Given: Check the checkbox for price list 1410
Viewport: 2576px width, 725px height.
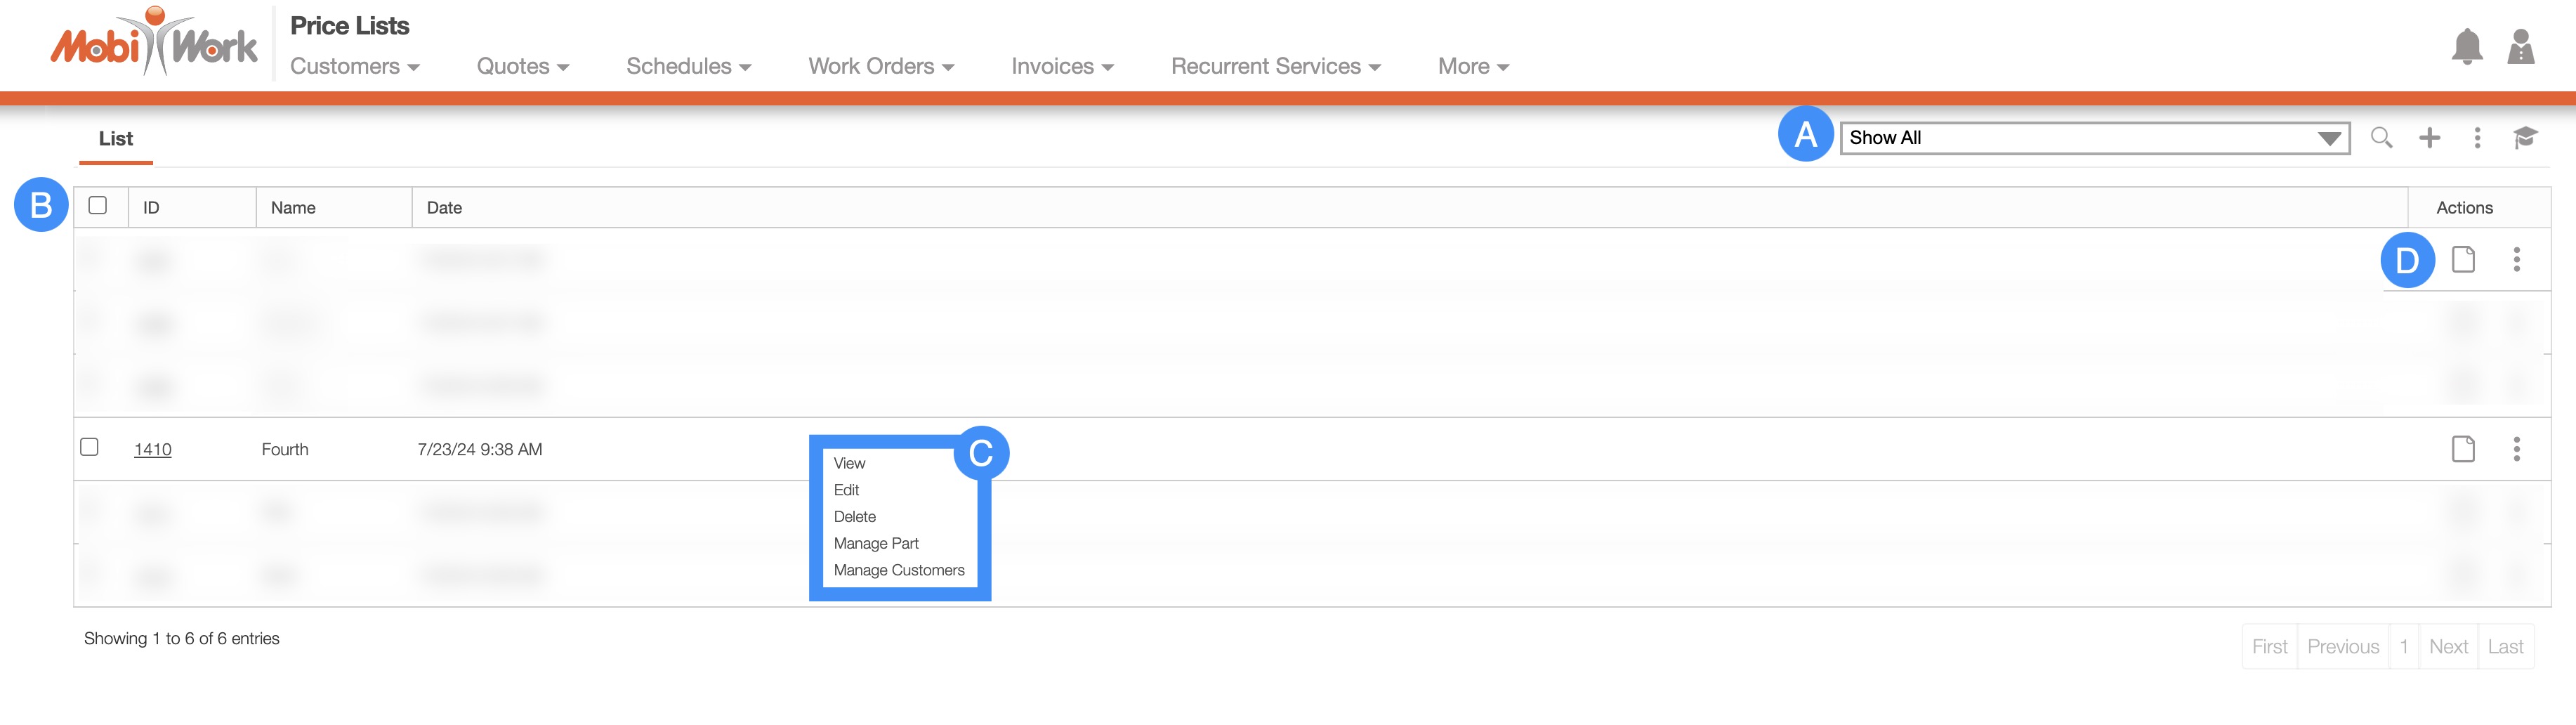Looking at the screenshot, I should 90,447.
